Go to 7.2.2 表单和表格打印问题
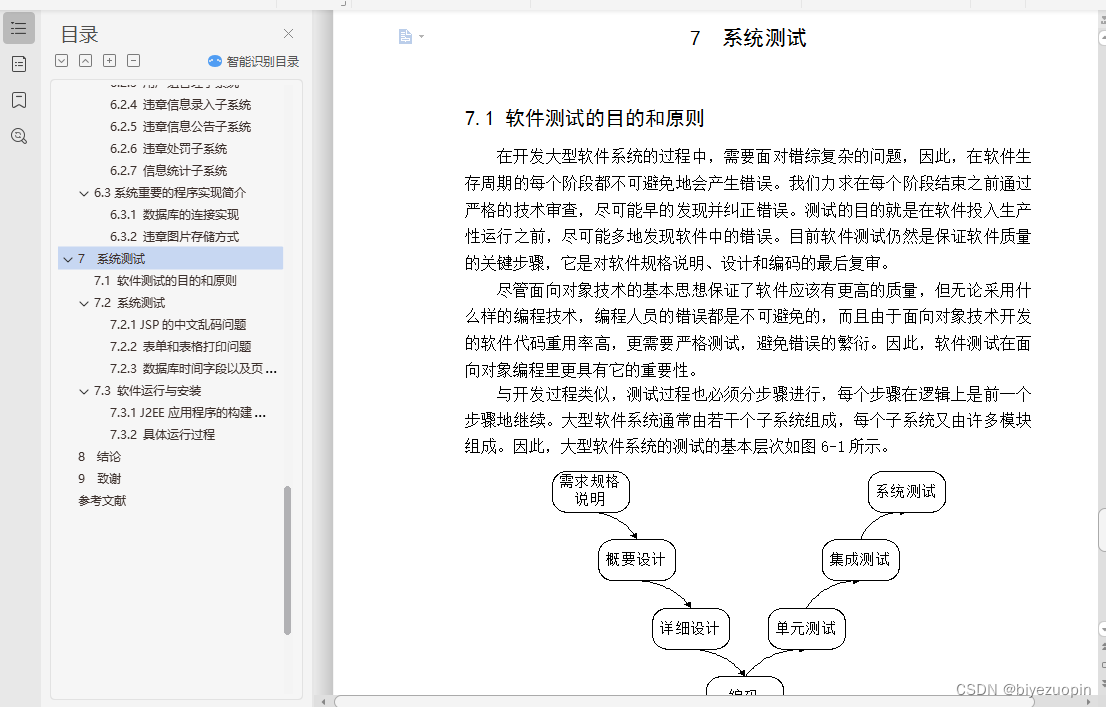This screenshot has width=1106, height=707. click(181, 346)
